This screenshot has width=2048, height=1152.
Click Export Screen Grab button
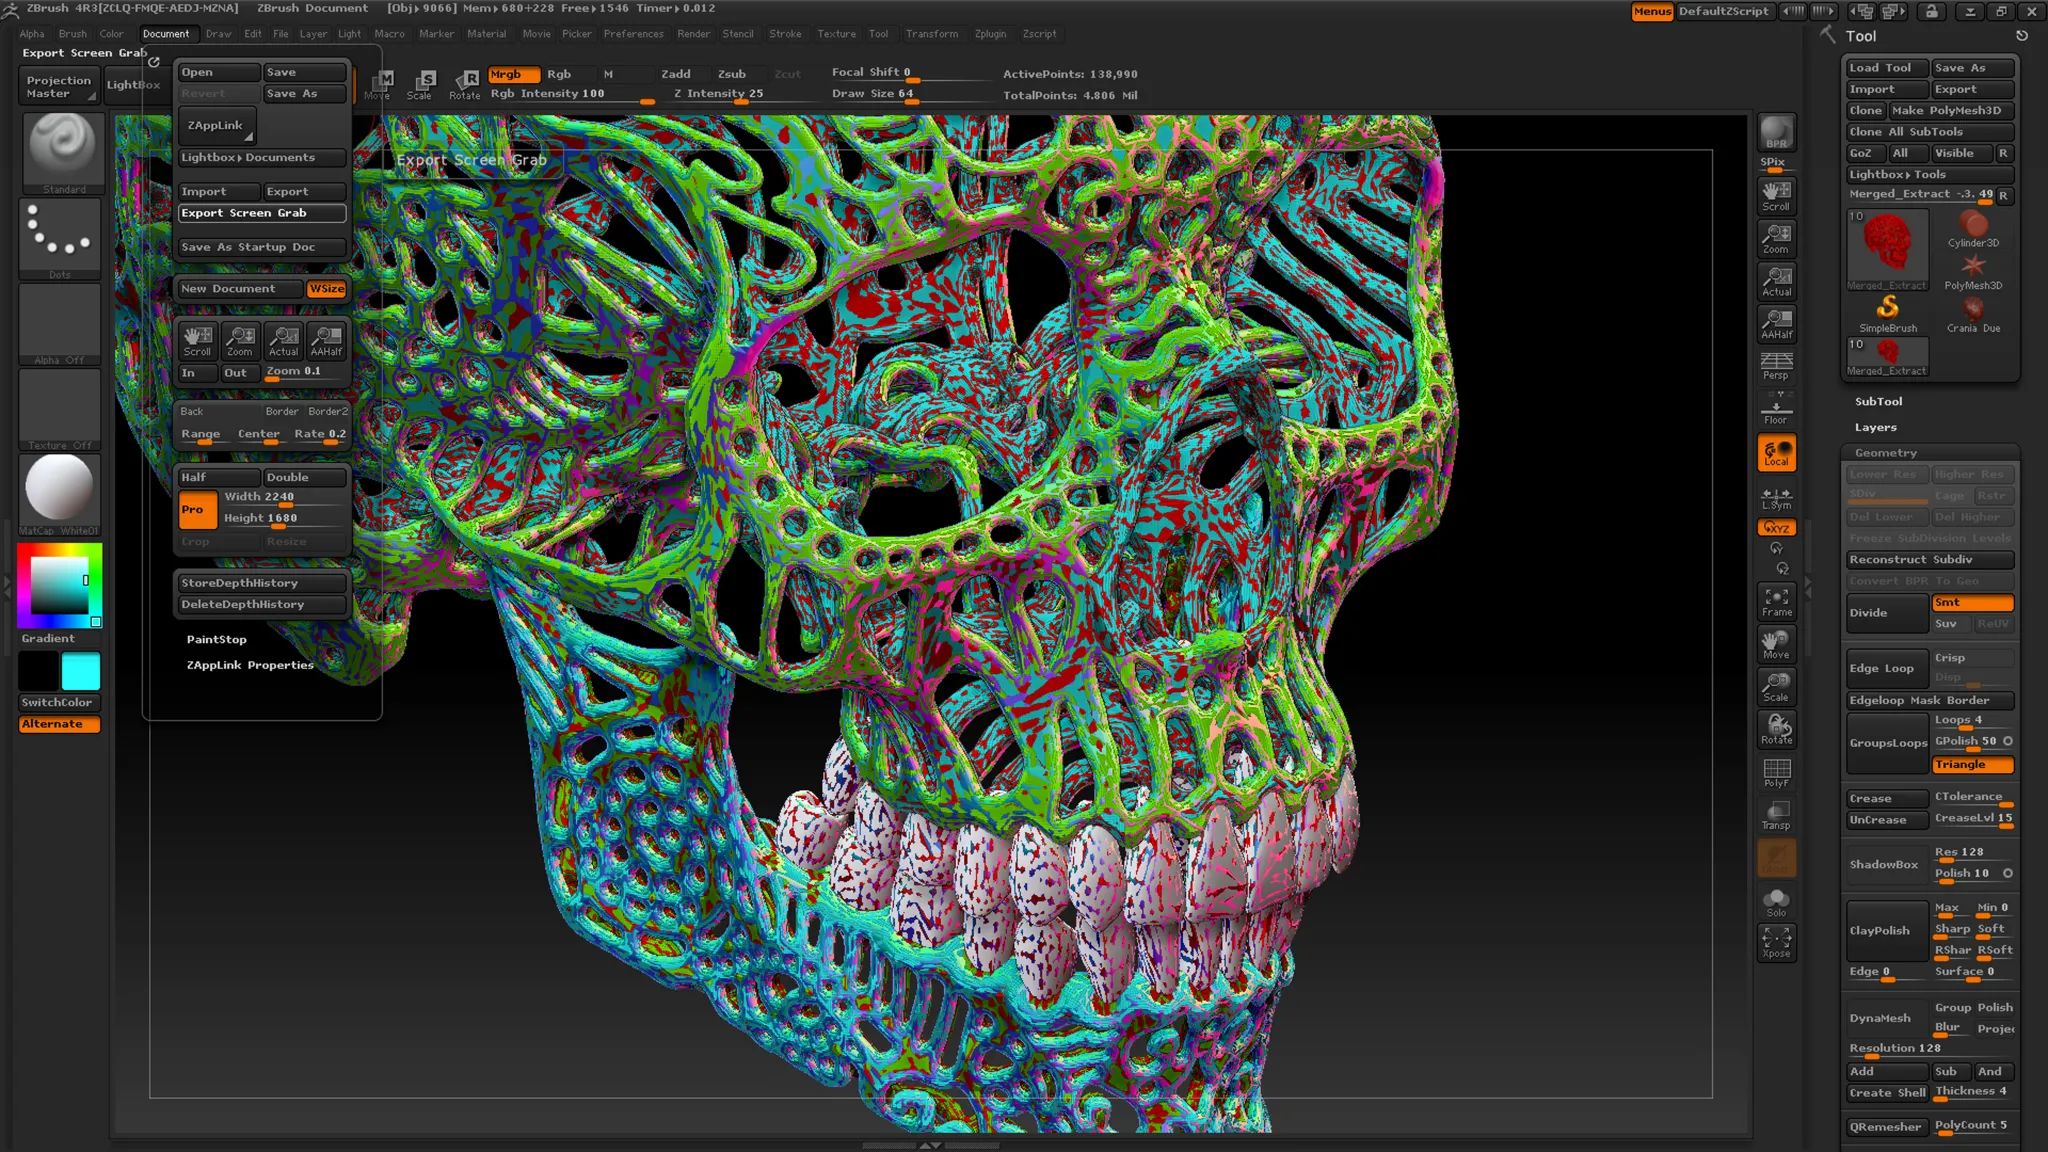tap(262, 213)
